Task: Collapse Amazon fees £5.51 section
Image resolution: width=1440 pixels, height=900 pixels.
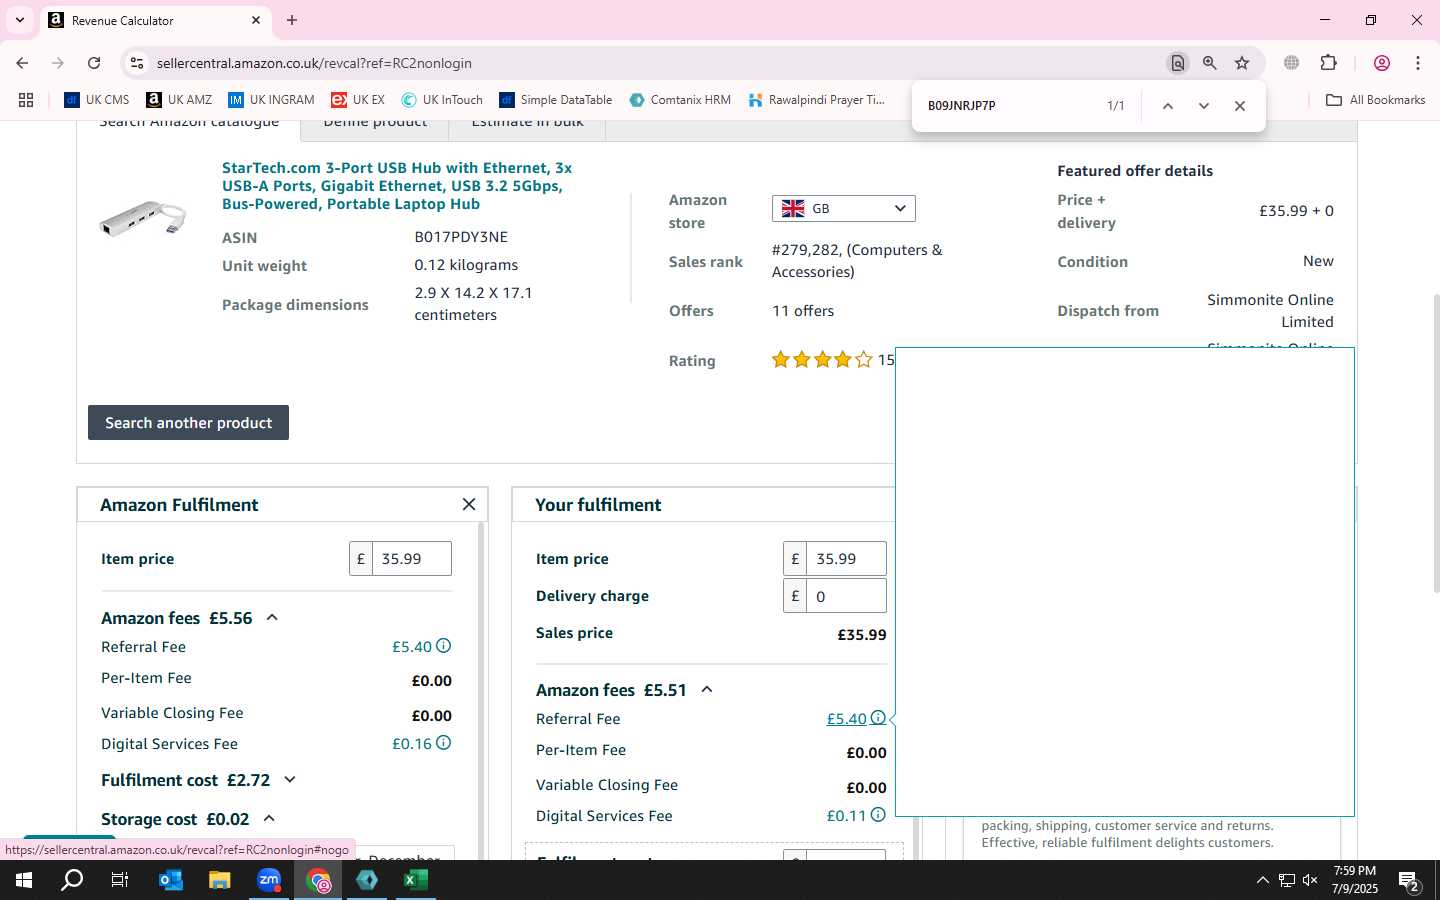Action: (x=707, y=690)
